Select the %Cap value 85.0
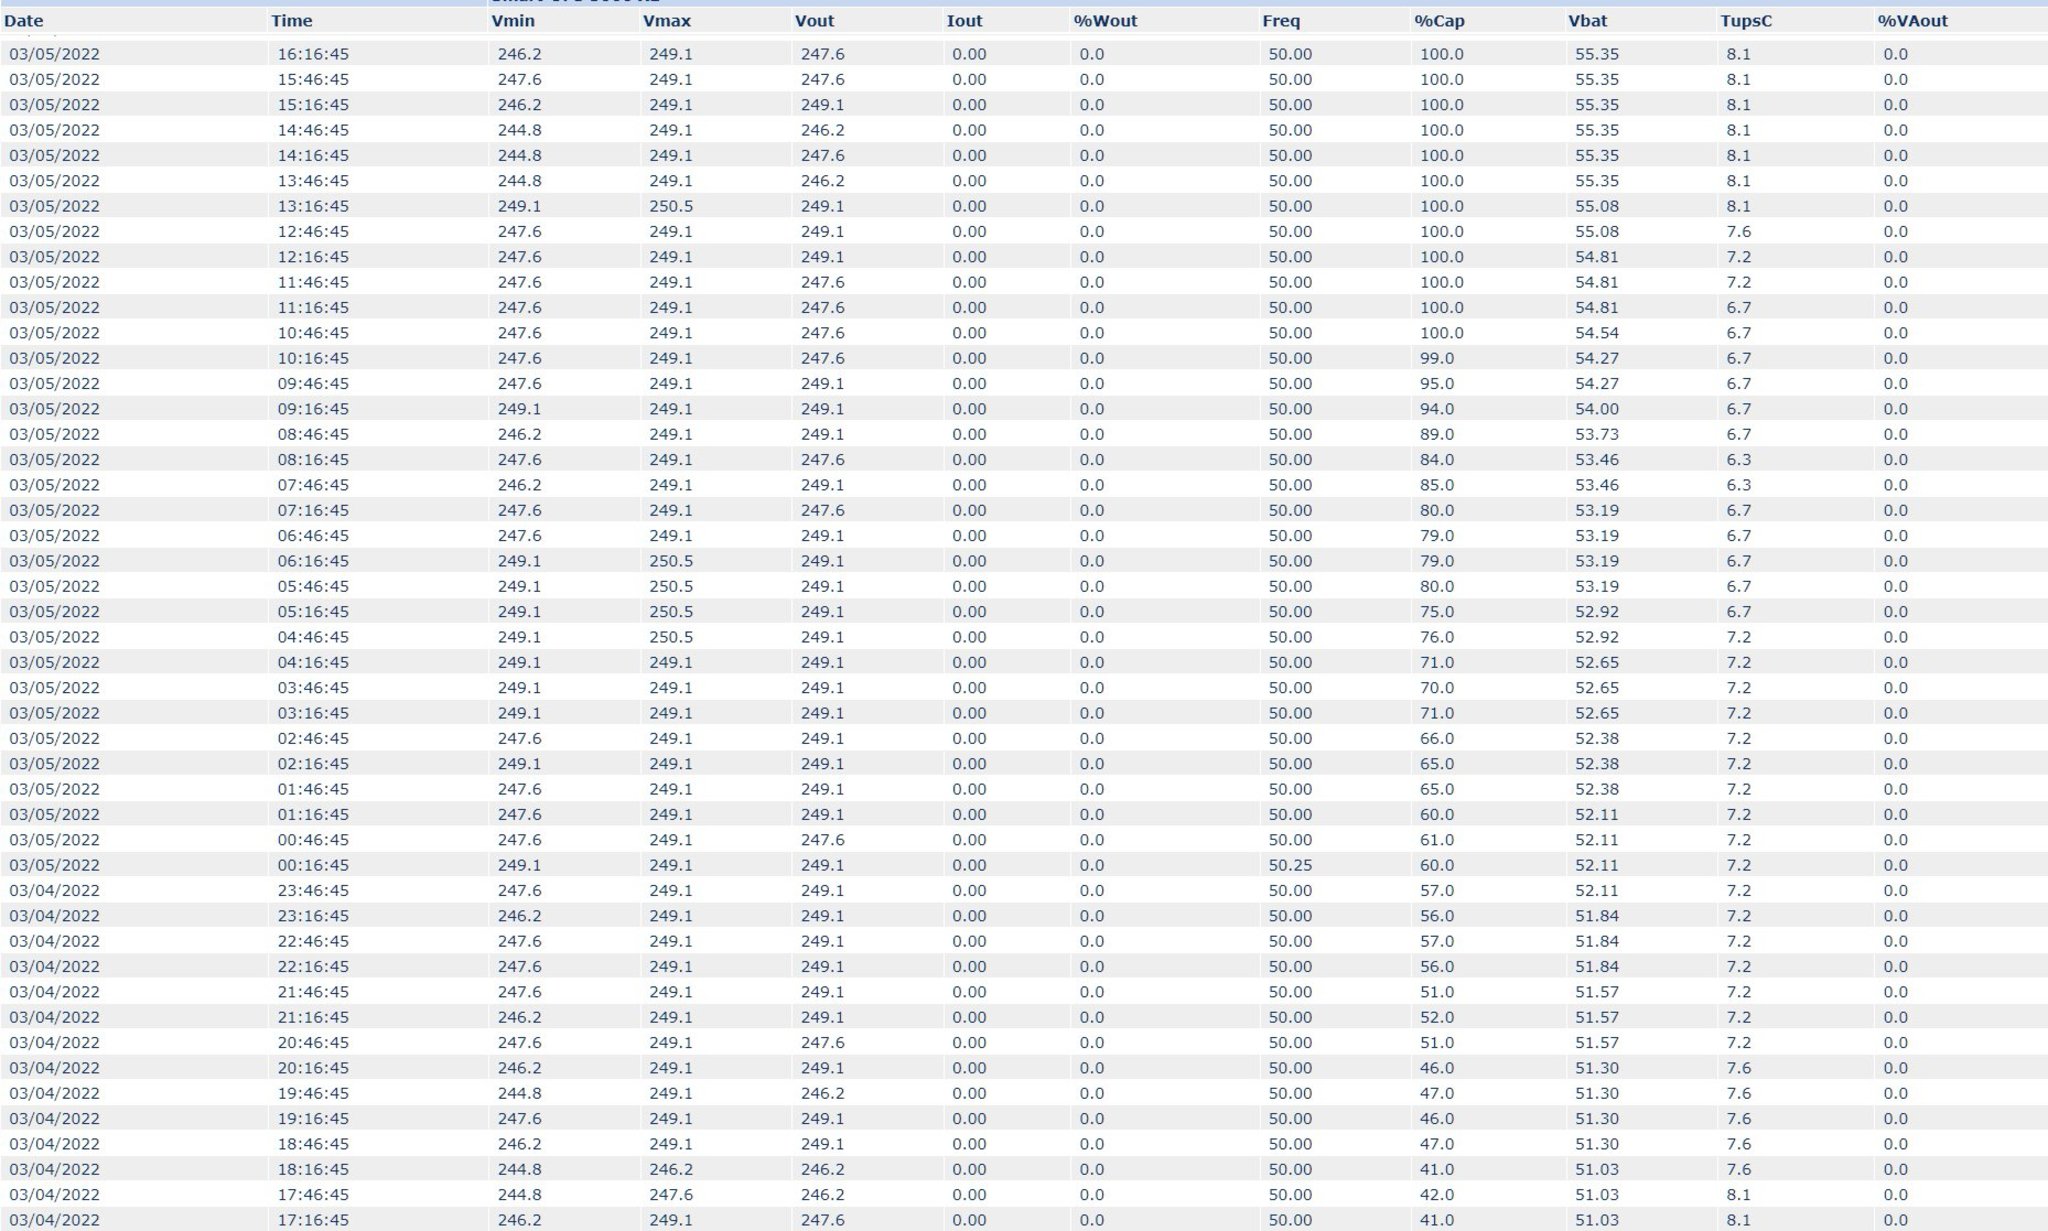Image resolution: width=2048 pixels, height=1231 pixels. click(x=1437, y=485)
